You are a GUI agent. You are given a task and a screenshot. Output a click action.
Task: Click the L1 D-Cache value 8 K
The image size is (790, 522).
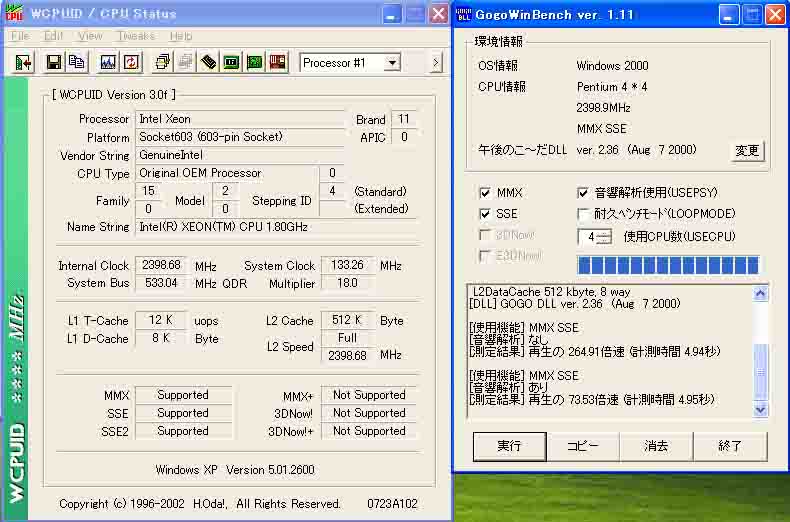161,338
